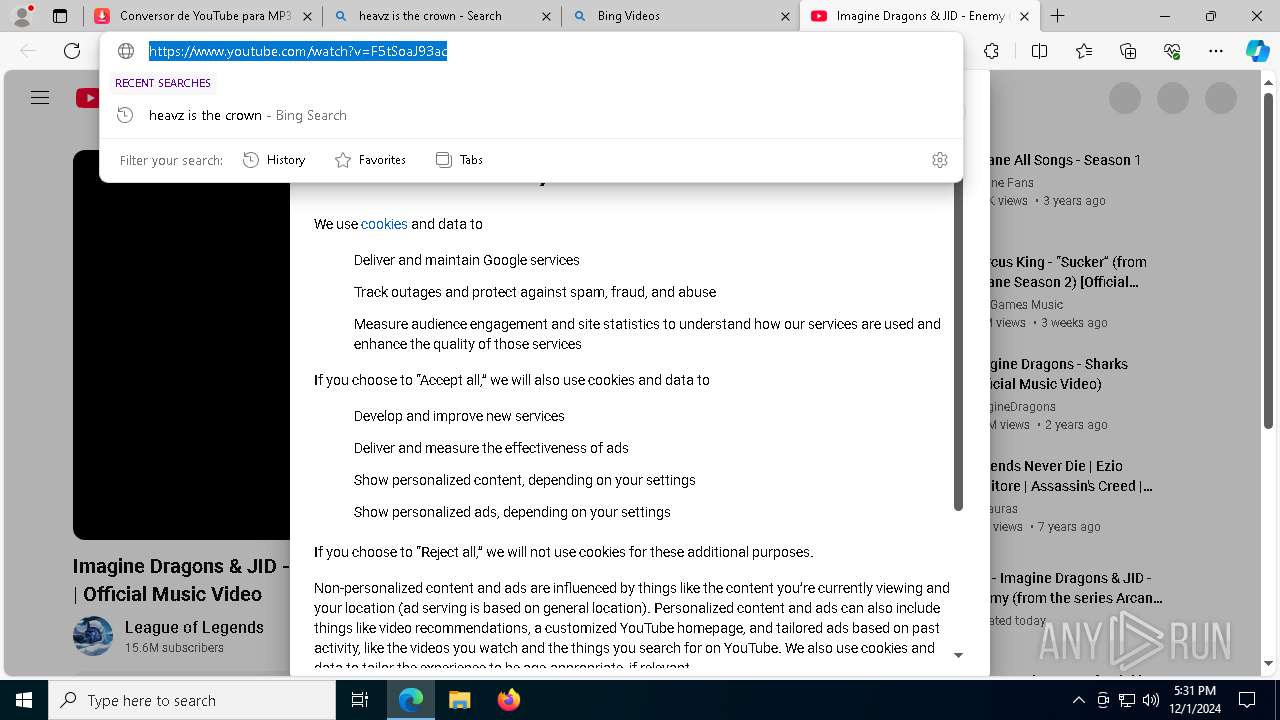The image size is (1280, 720).
Task: Open Edge Settings and more menu
Action: tap(1216, 51)
